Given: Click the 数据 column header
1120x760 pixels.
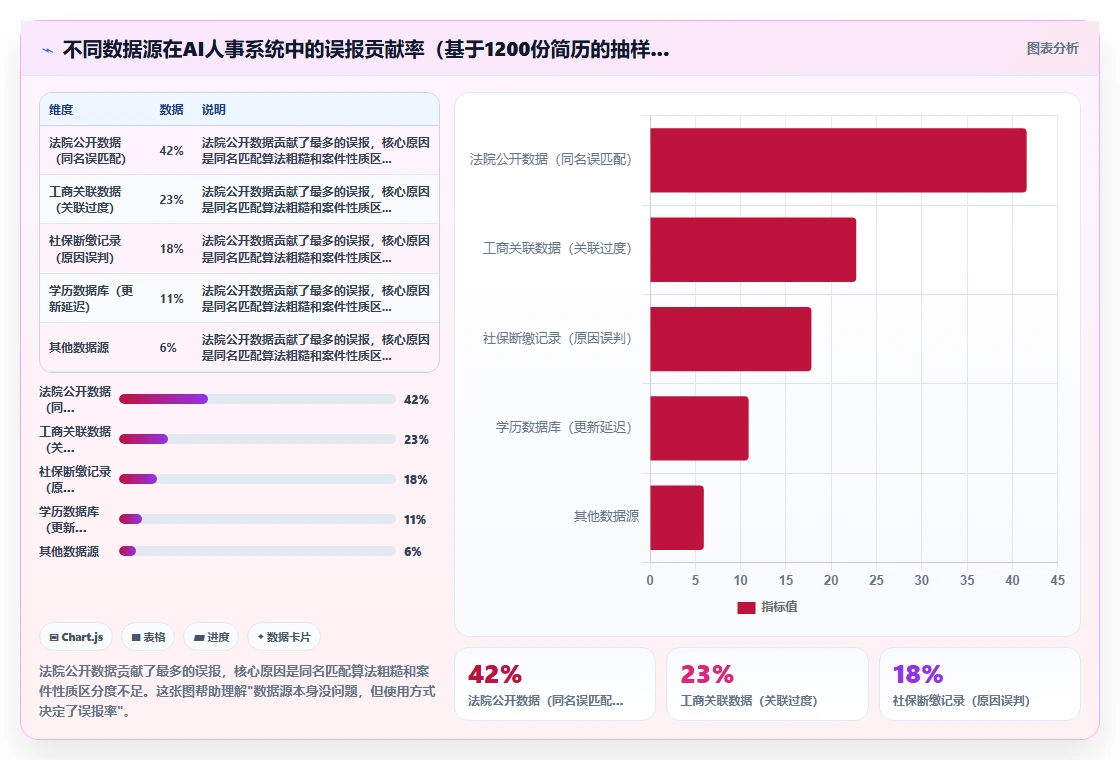Looking at the screenshot, I should (x=171, y=109).
